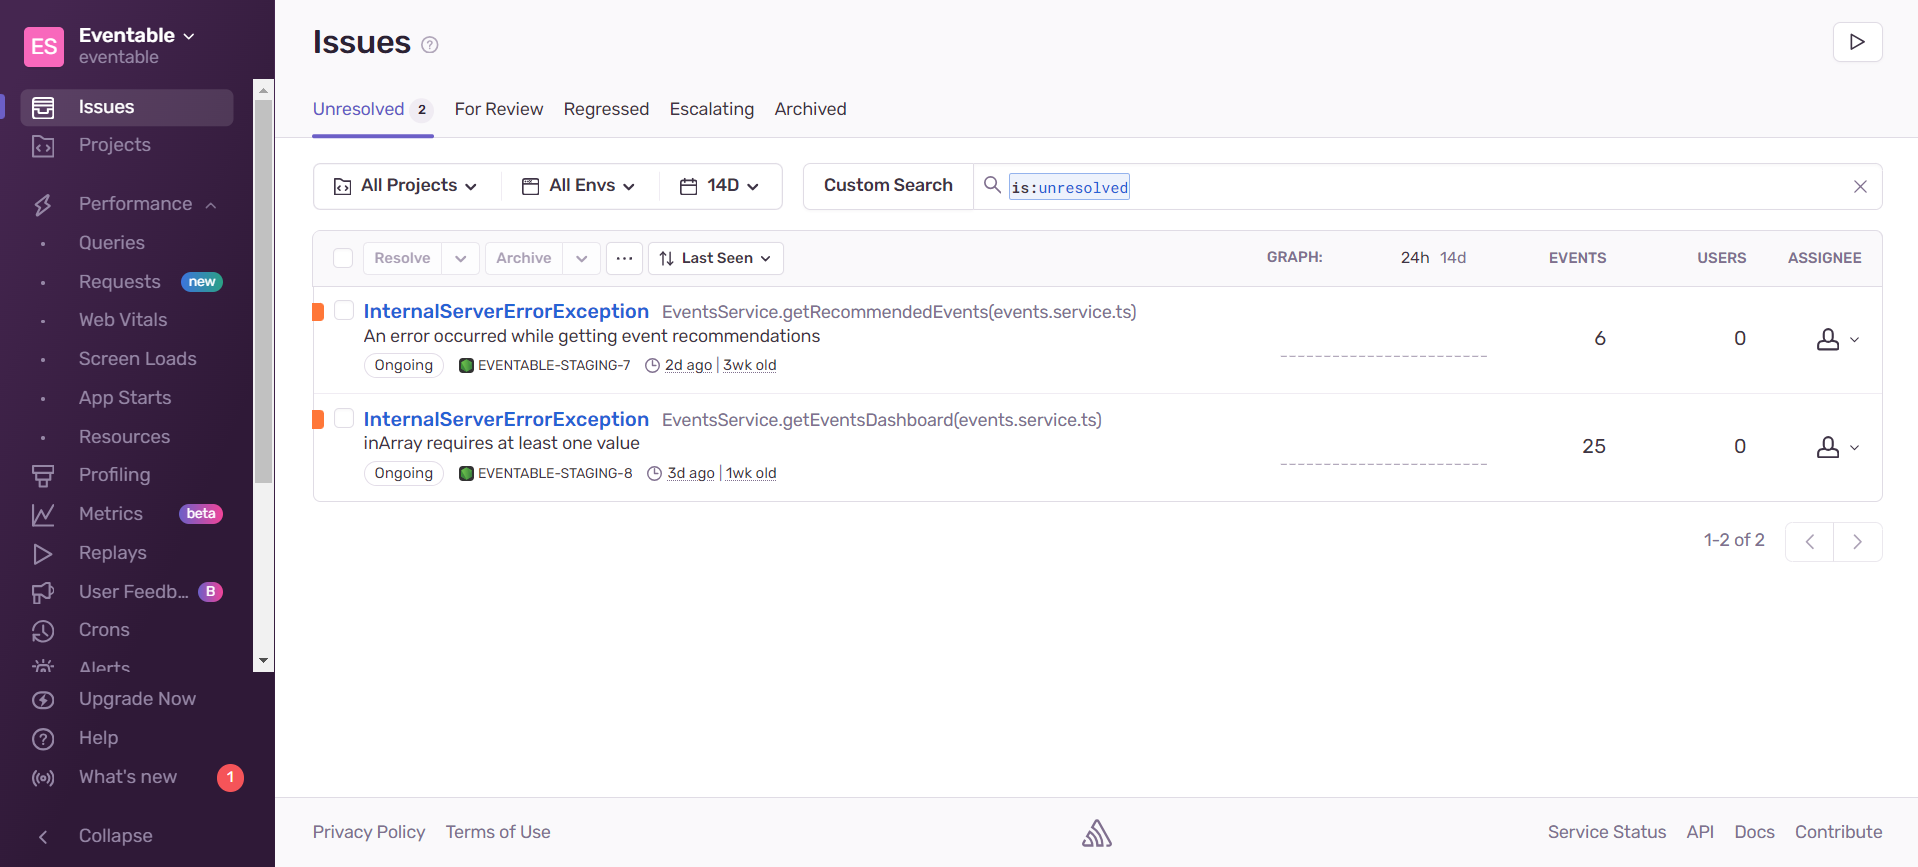
Task: Go to the next results page
Action: (x=1858, y=542)
